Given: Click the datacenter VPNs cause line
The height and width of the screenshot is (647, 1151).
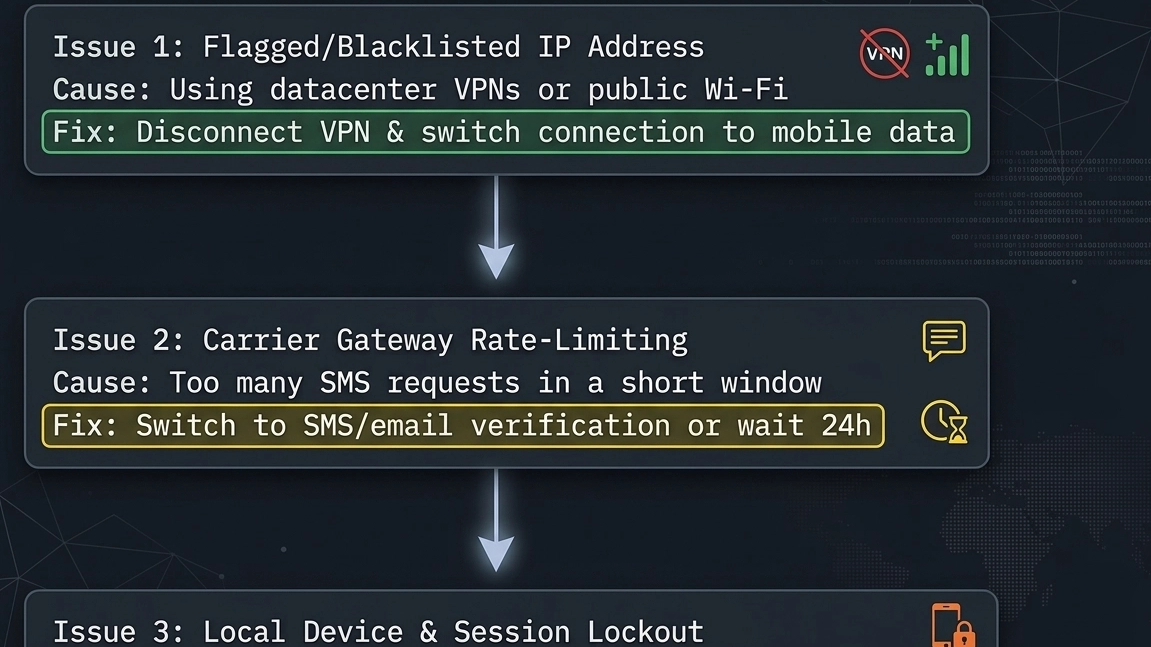Looking at the screenshot, I should [420, 90].
